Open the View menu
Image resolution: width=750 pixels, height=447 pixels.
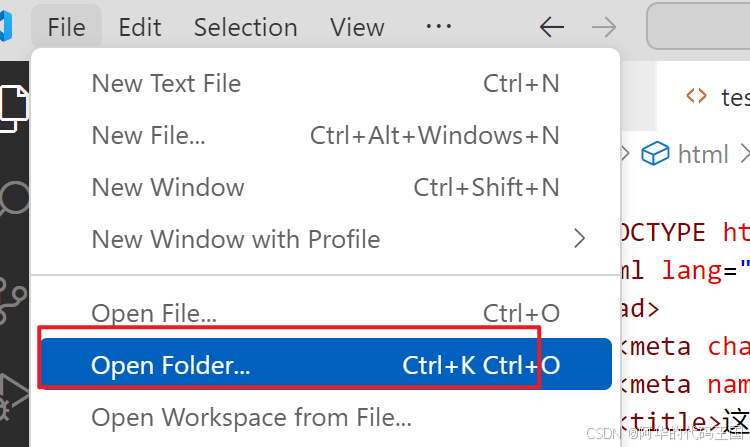pos(357,28)
